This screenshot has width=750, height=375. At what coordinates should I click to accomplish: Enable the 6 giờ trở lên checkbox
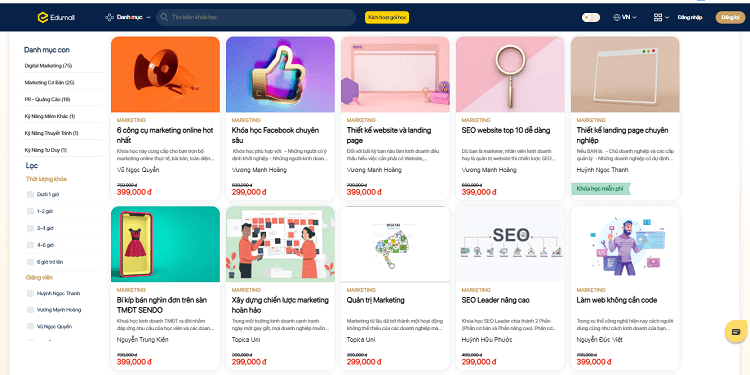click(x=31, y=262)
